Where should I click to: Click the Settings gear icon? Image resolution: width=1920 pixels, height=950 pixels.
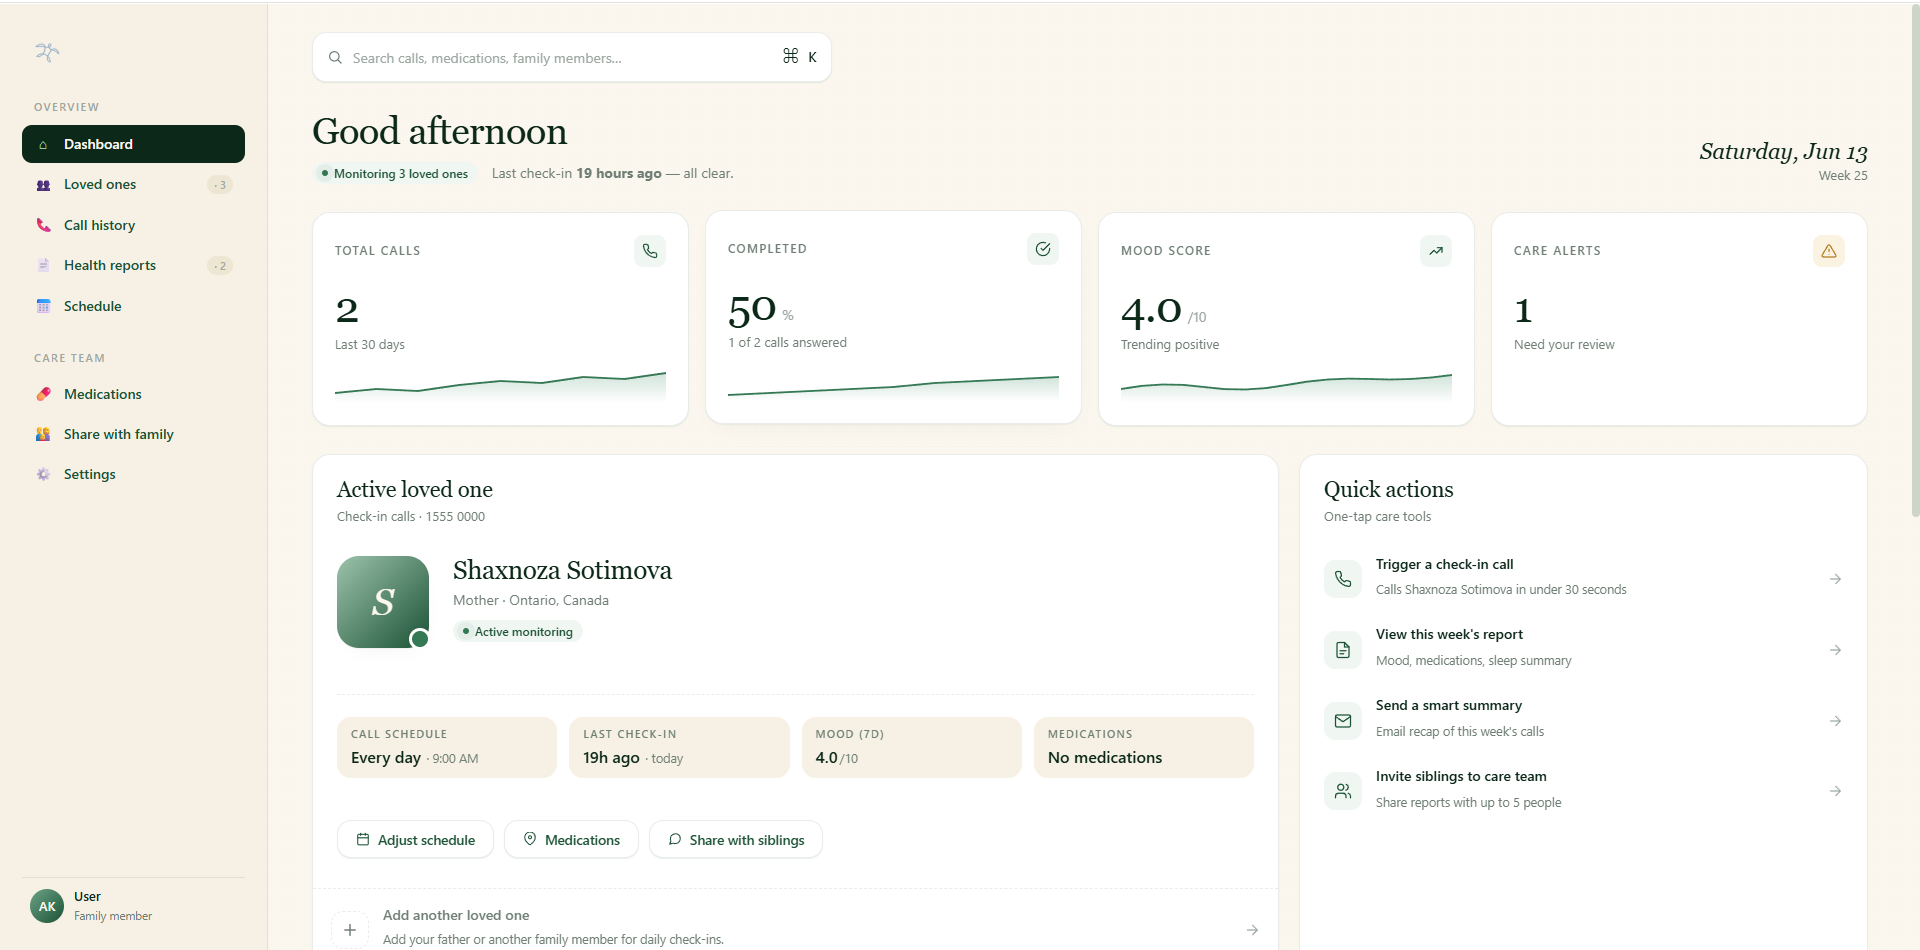coord(43,474)
